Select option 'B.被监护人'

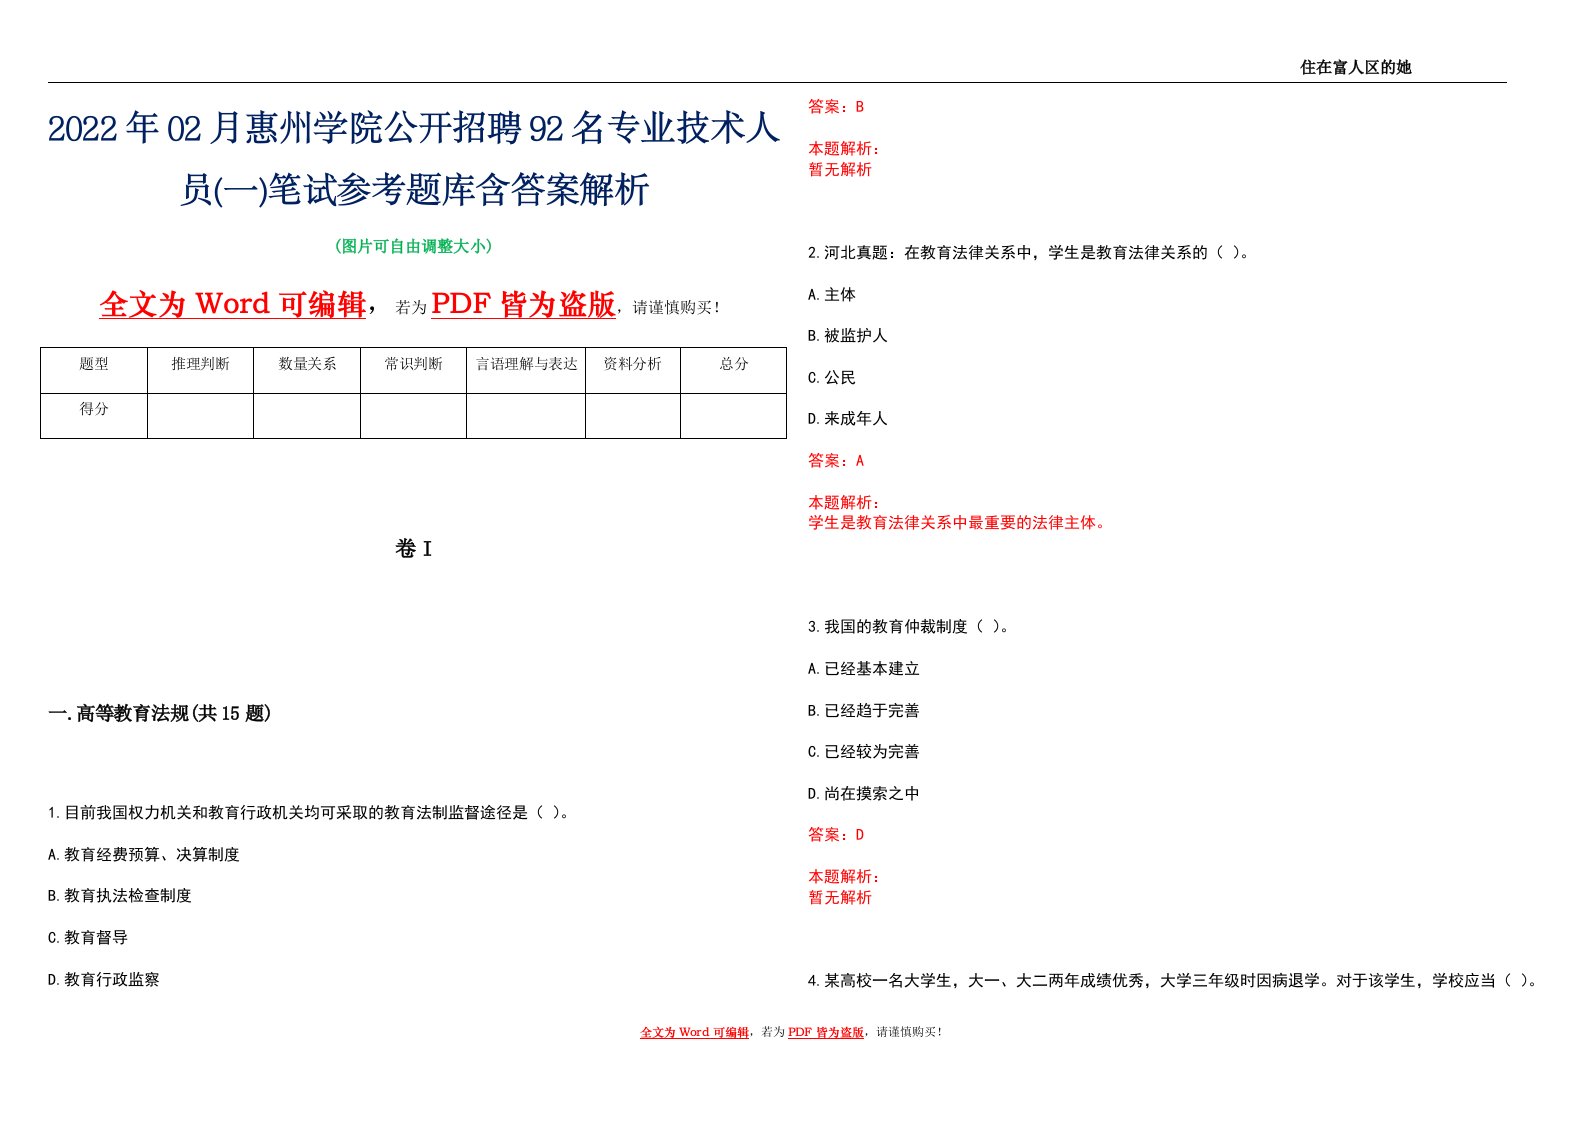[848, 336]
